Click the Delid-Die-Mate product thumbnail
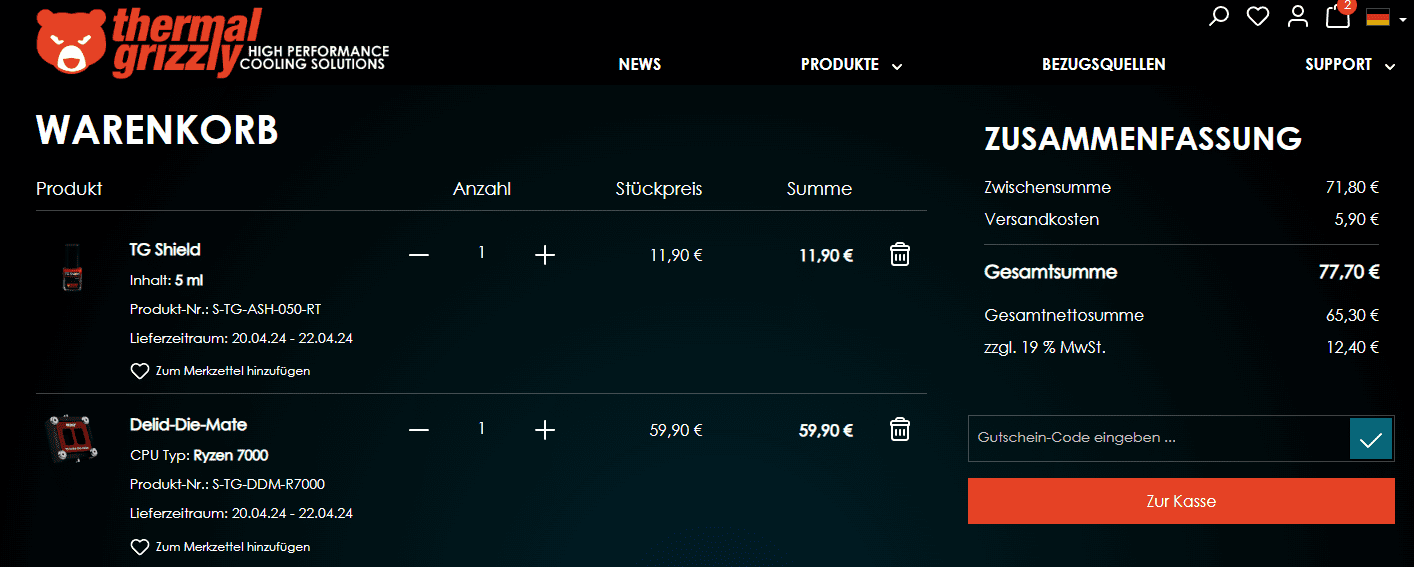 click(x=72, y=440)
